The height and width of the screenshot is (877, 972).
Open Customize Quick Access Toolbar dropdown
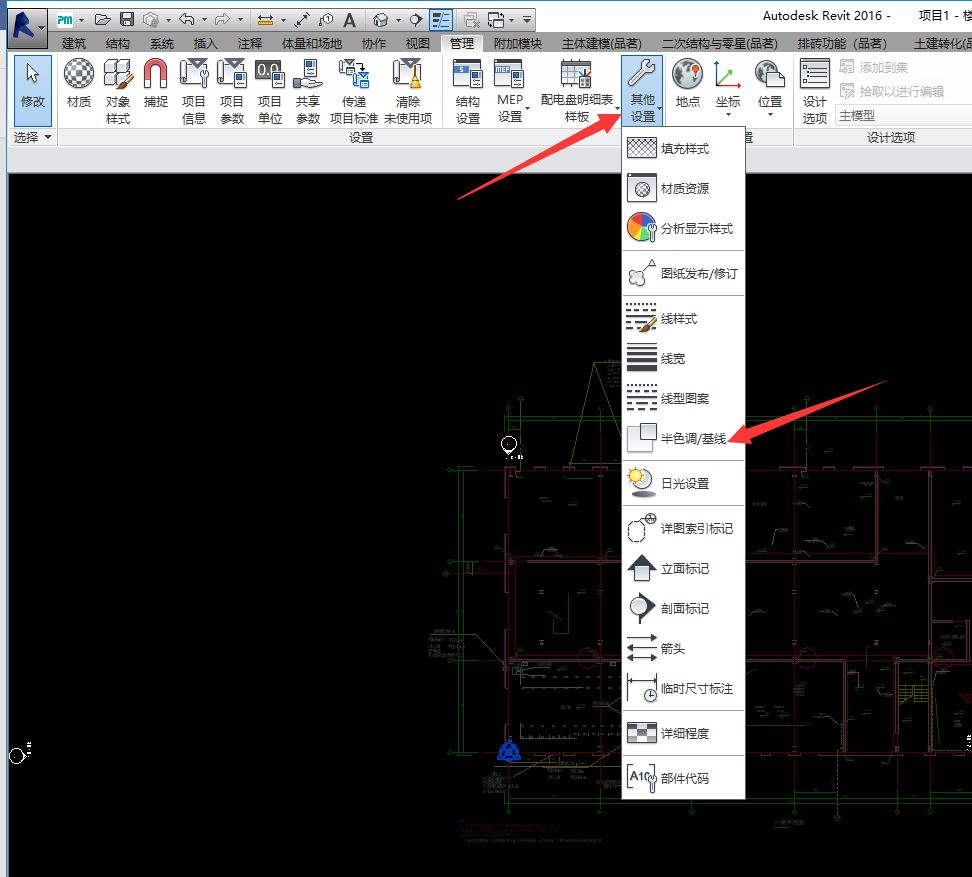pyautogui.click(x=526, y=20)
